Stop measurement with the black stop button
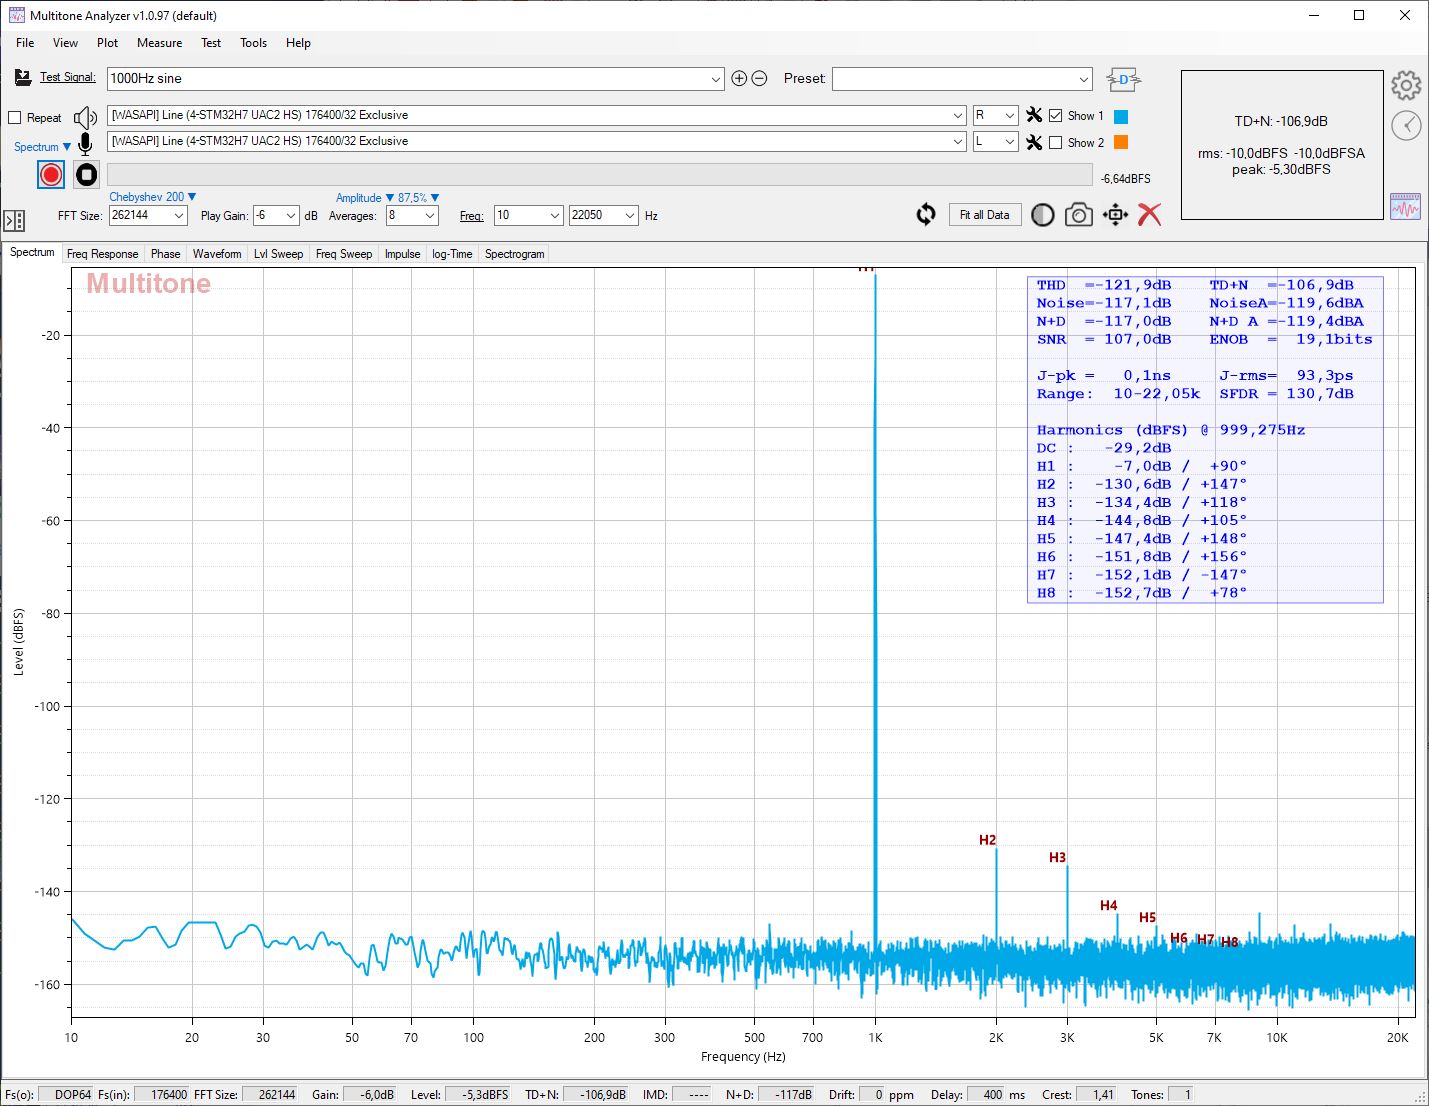 click(x=87, y=175)
